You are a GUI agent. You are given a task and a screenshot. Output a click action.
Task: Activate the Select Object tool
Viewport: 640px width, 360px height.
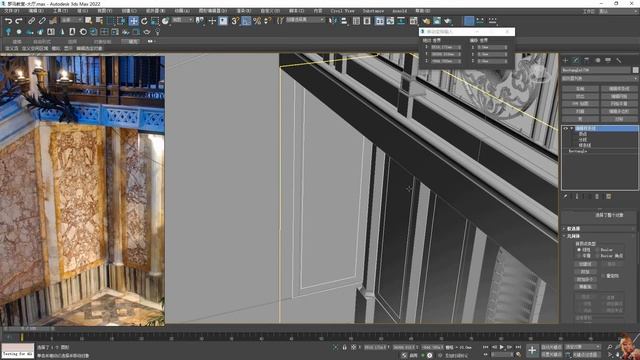(89, 20)
